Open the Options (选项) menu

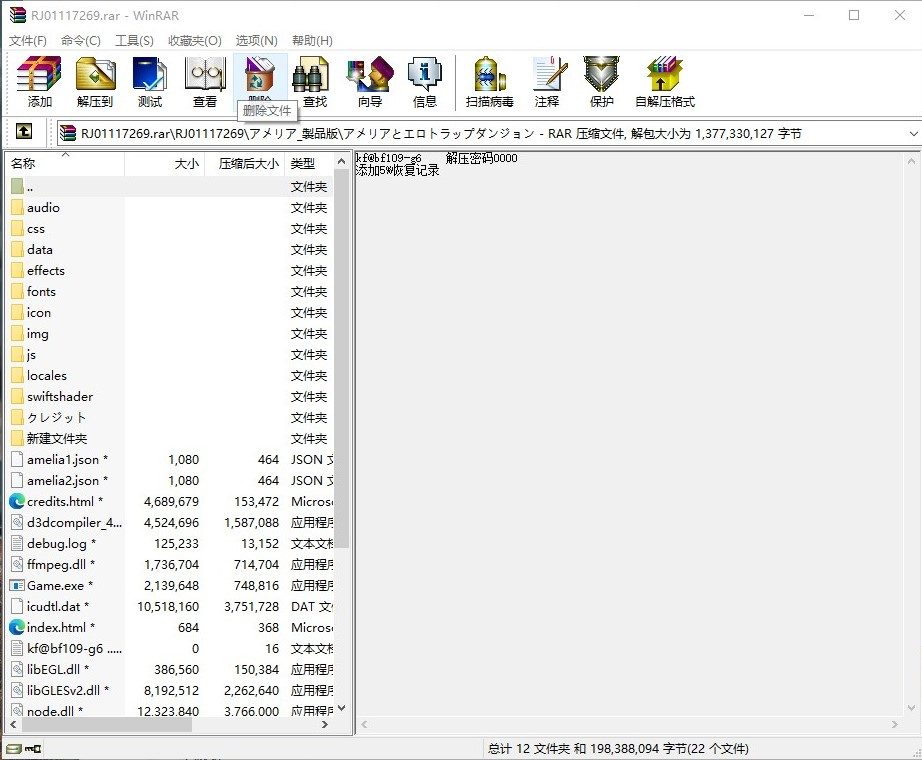(256, 41)
